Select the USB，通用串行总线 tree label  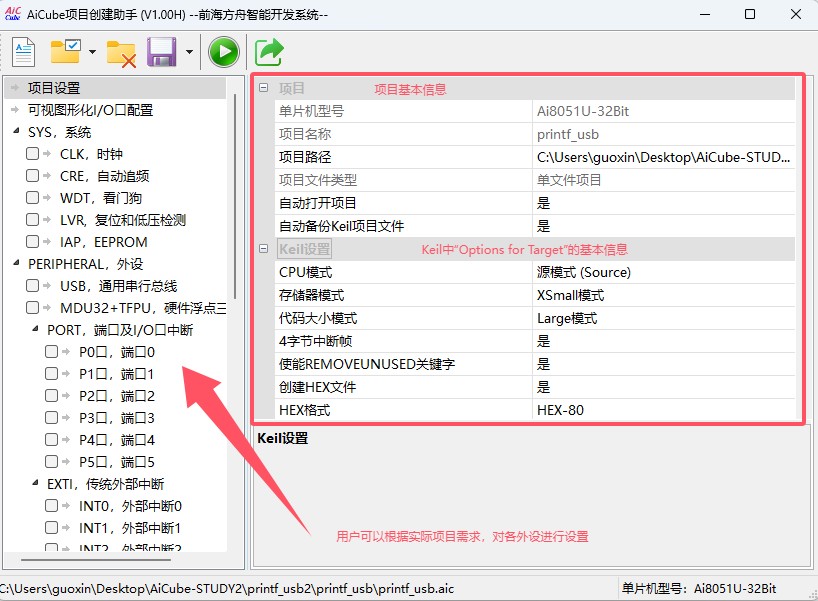(118, 286)
